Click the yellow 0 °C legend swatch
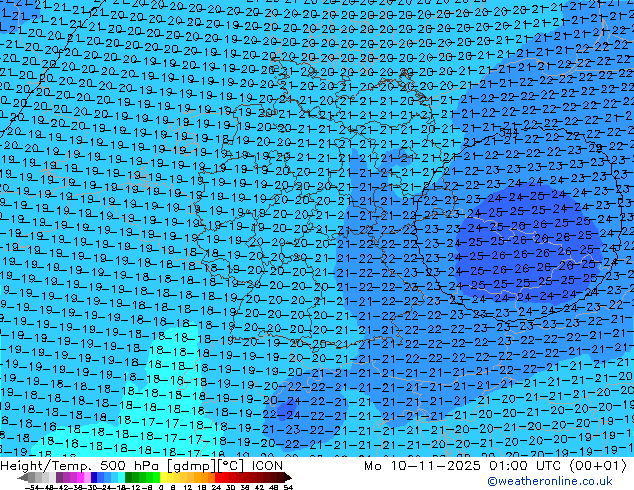634x490 pixels. click(164, 478)
